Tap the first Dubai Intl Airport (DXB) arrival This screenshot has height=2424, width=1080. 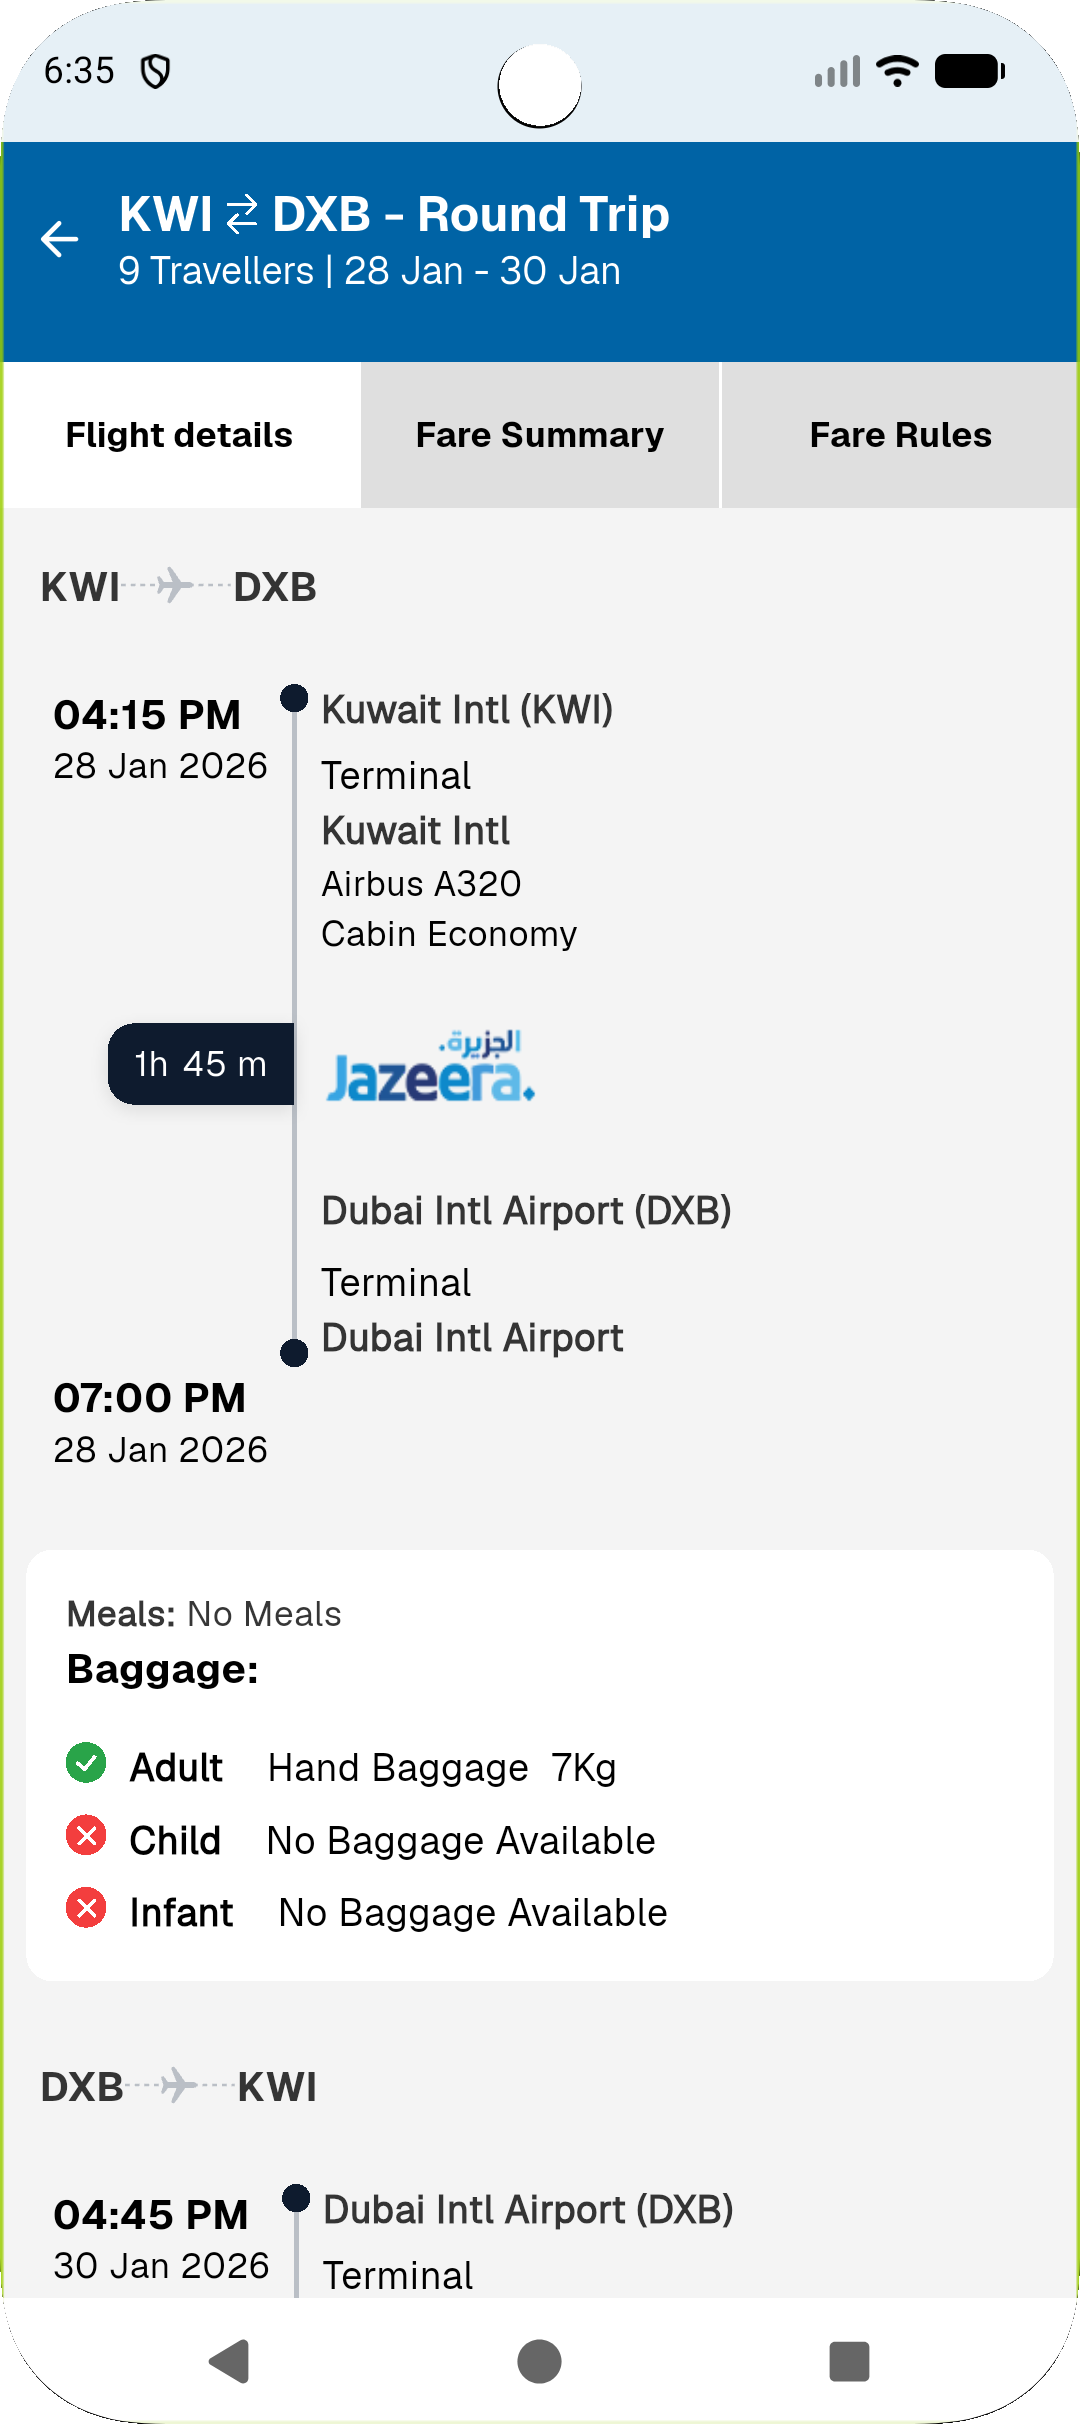pyautogui.click(x=526, y=1211)
